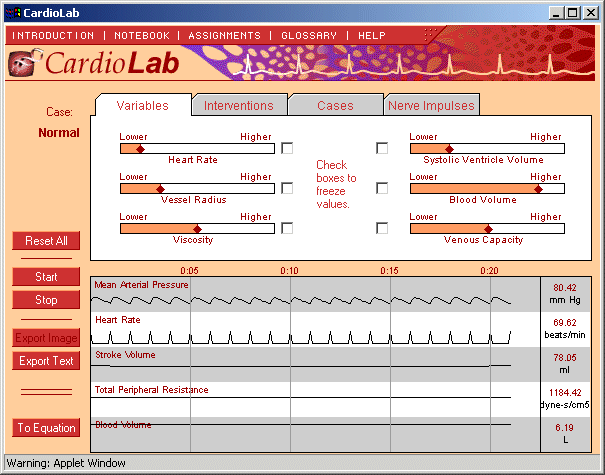The height and width of the screenshot is (475, 605).
Task: Click the 80.42 mm Hg readout
Action: pos(565,294)
